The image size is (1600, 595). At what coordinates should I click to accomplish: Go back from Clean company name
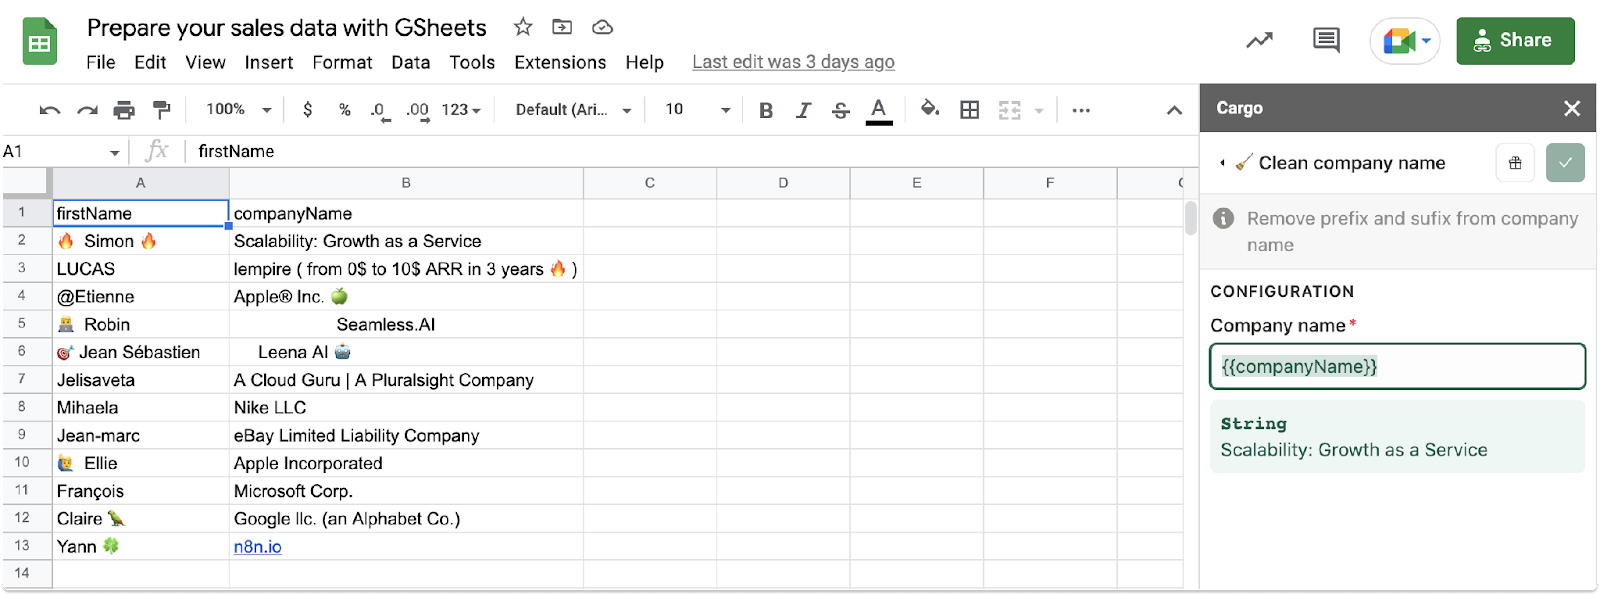(1222, 163)
